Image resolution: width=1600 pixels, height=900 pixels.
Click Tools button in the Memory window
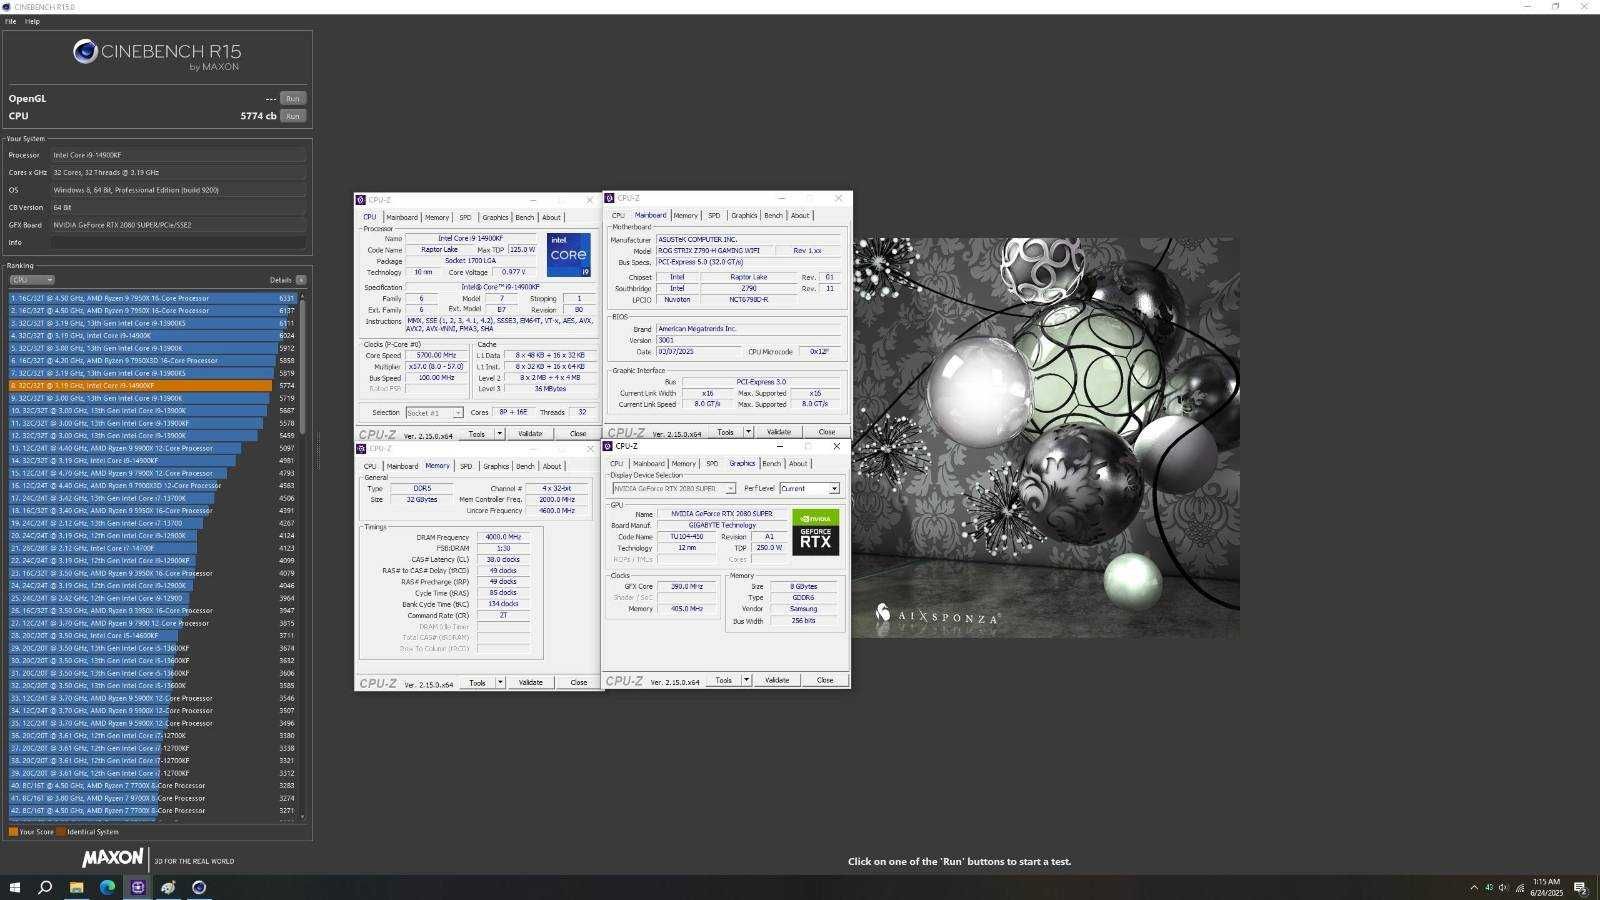tap(477, 683)
